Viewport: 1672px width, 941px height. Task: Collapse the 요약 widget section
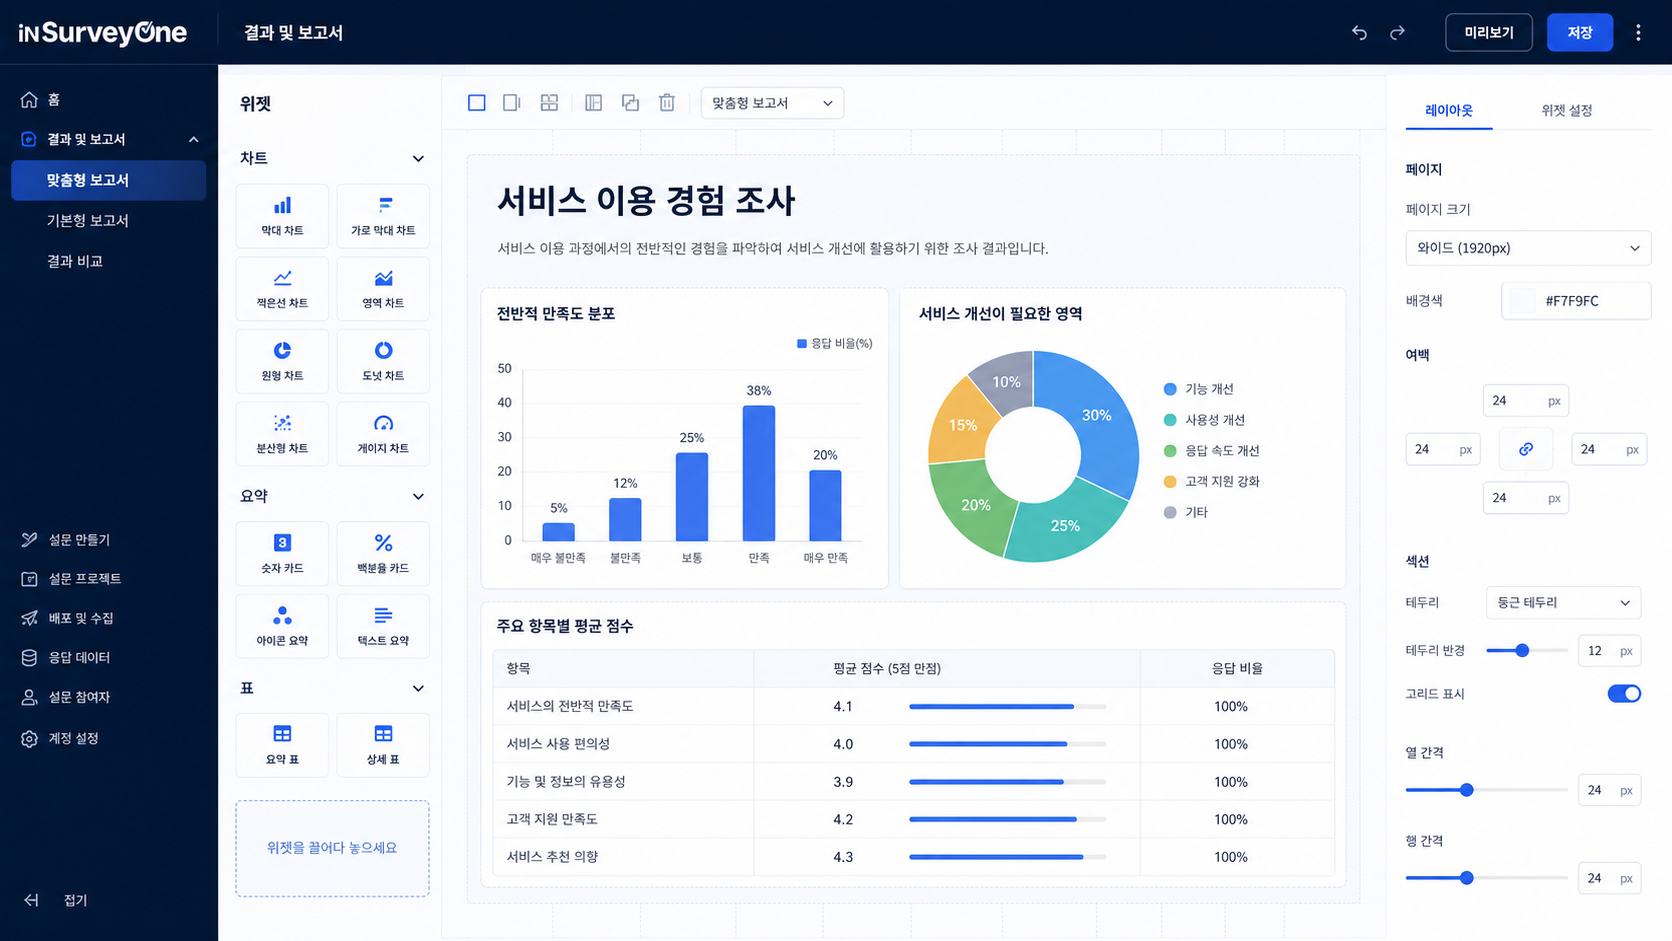(x=418, y=496)
